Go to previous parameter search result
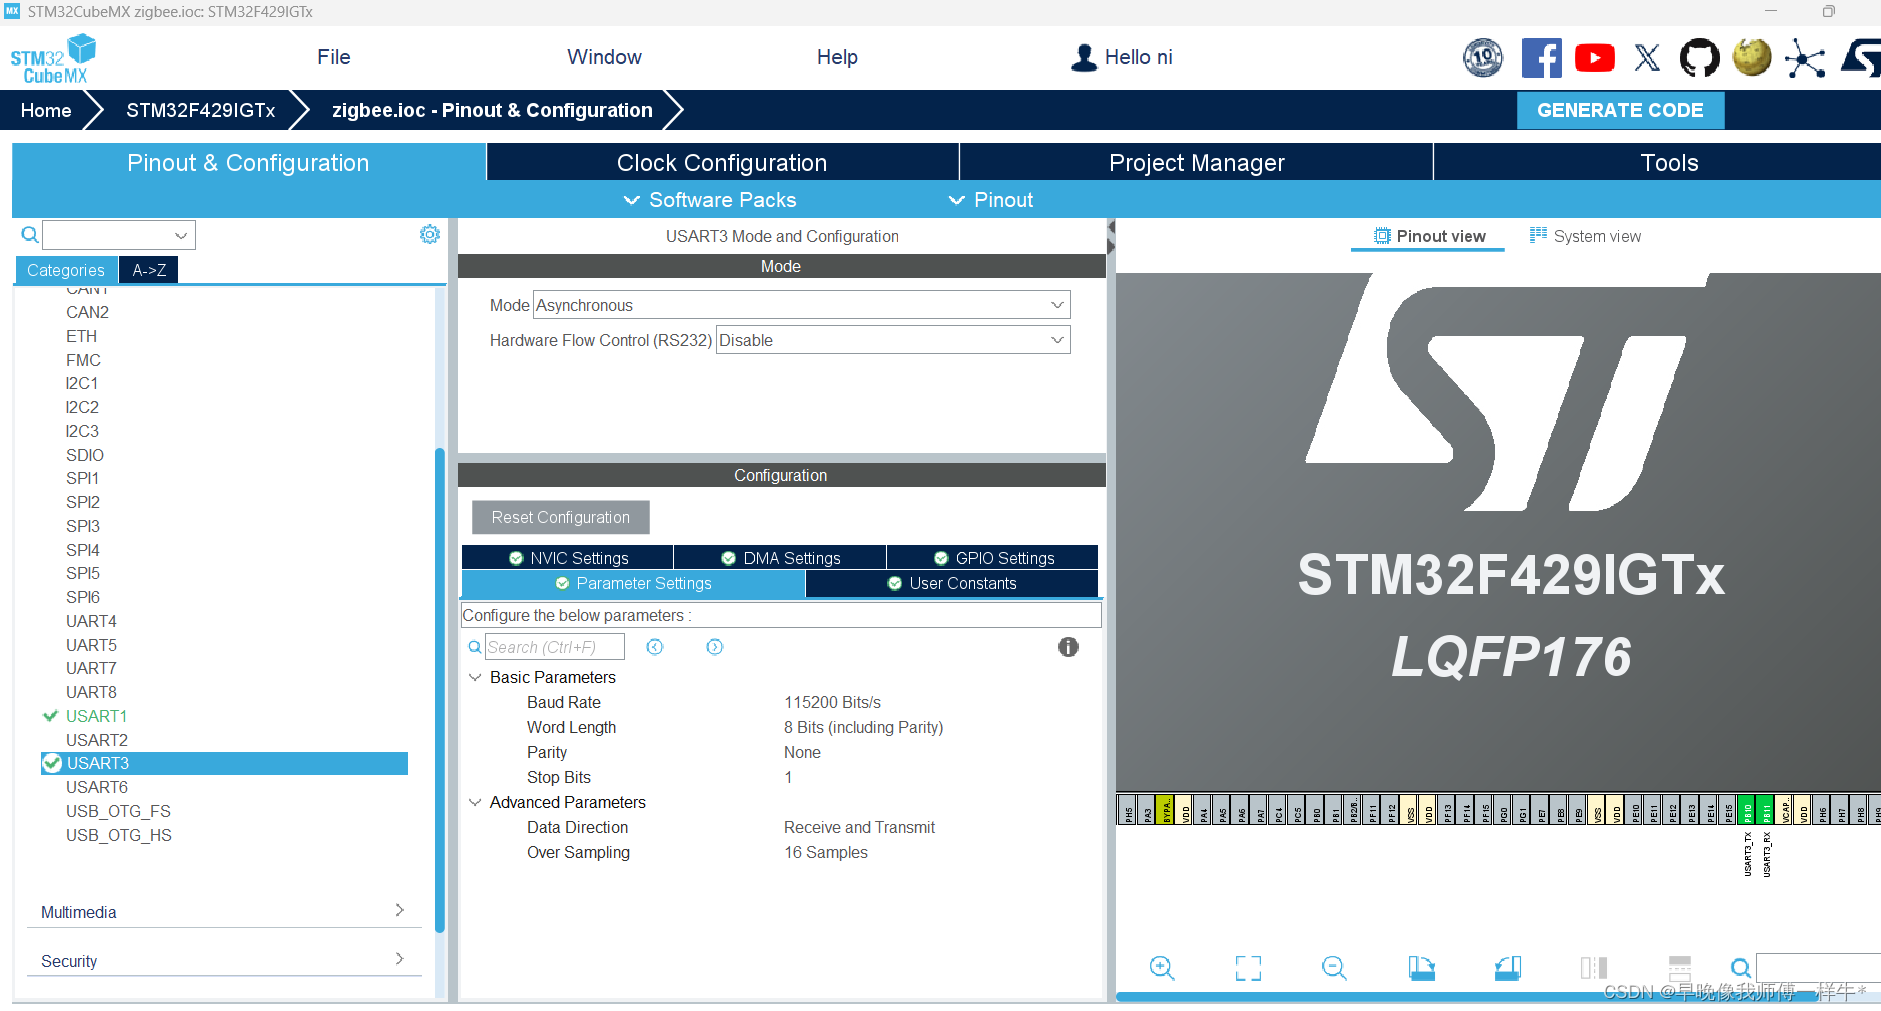Viewport: 1881px width, 1011px height. tap(655, 647)
